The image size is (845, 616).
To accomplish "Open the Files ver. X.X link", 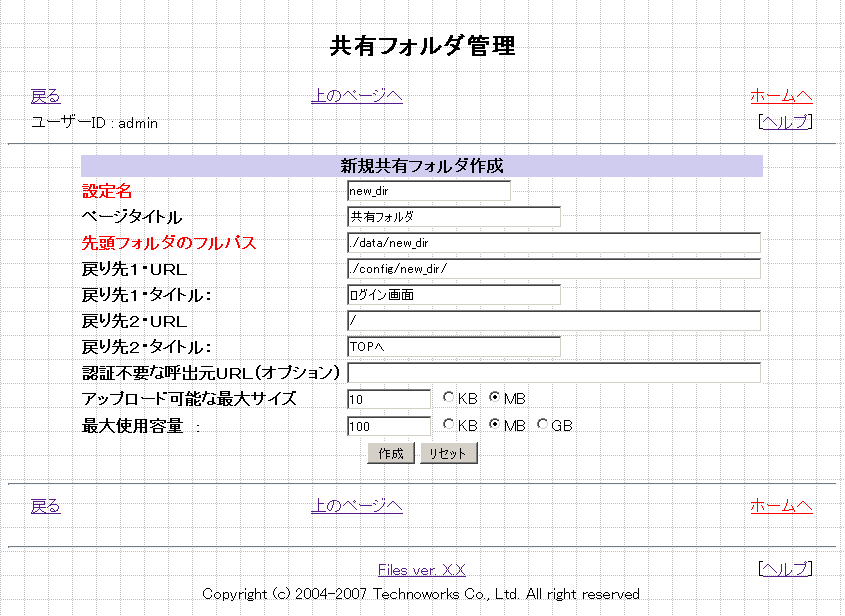I will [421, 570].
